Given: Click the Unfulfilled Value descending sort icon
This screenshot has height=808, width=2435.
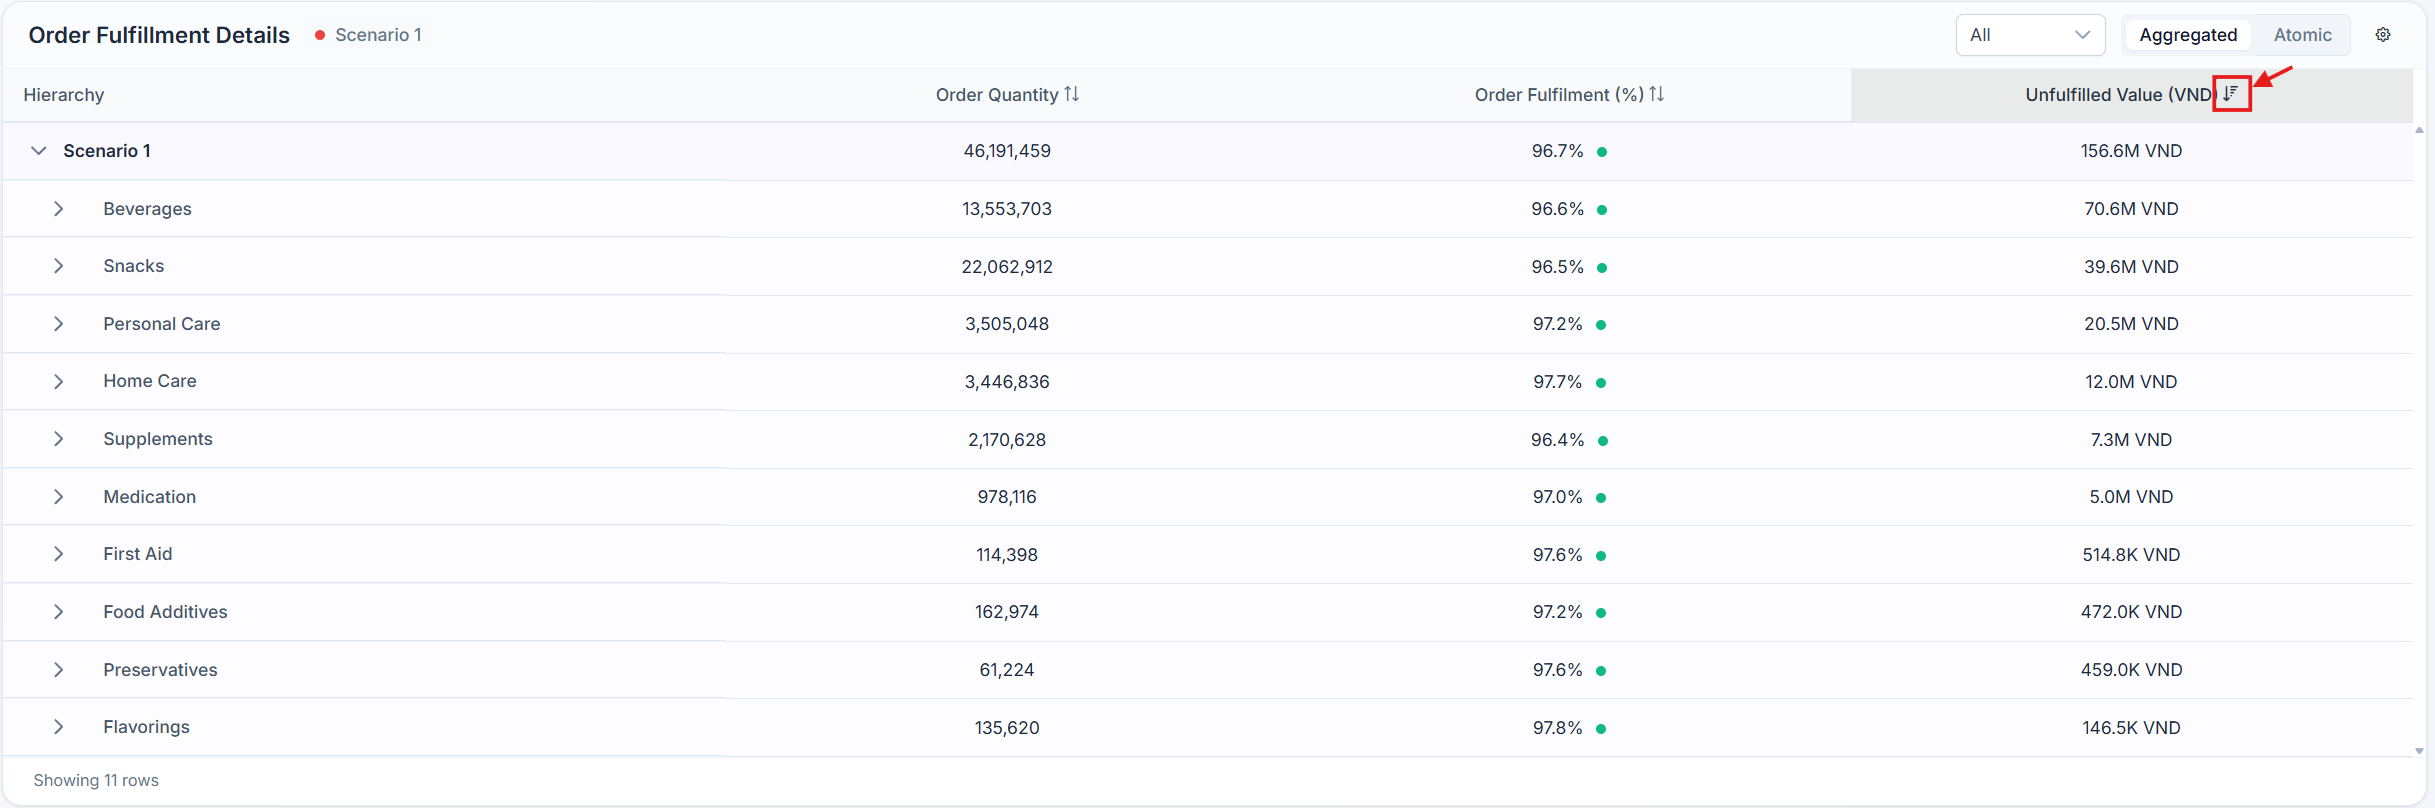Looking at the screenshot, I should pyautogui.click(x=2231, y=94).
